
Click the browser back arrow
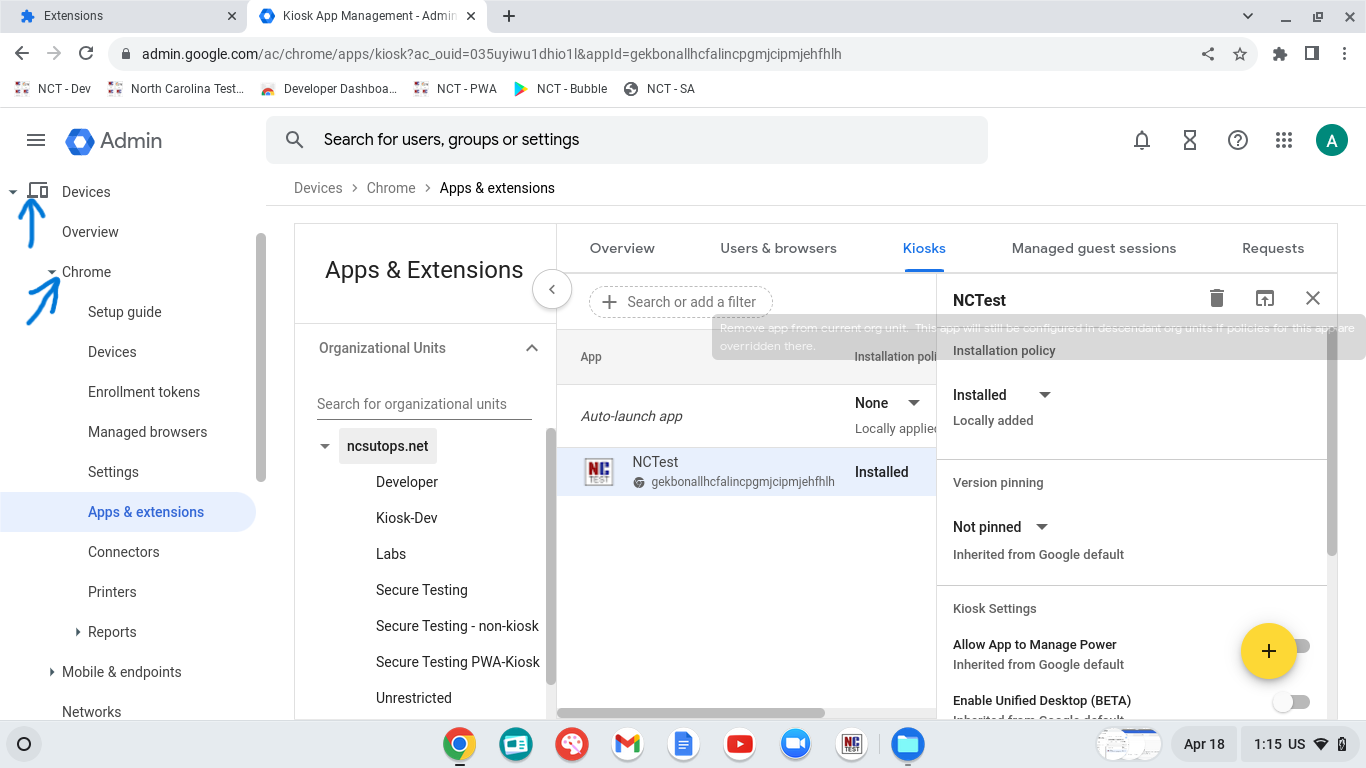pyautogui.click(x=22, y=54)
